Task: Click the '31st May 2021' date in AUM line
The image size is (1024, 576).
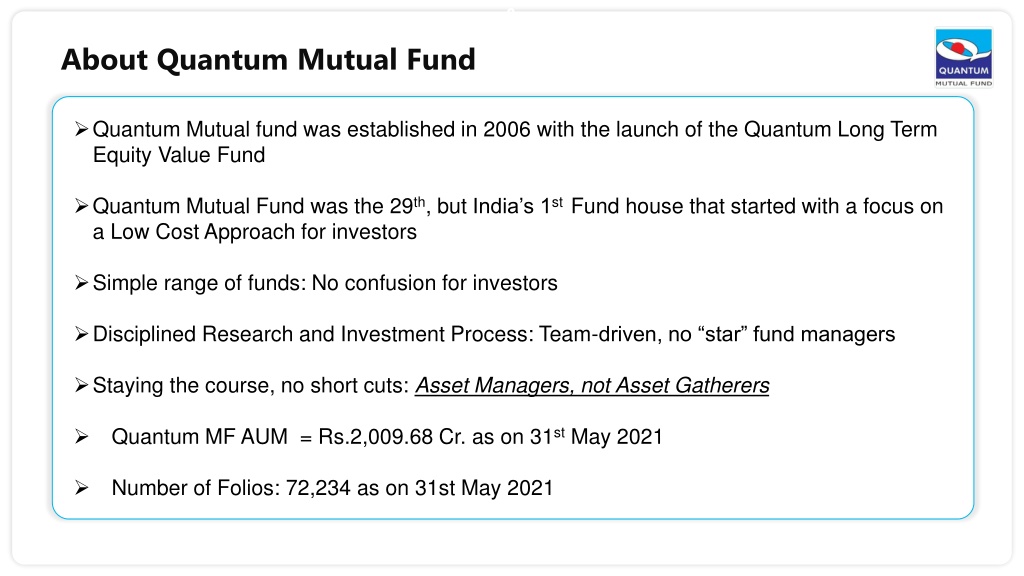Action: pyautogui.click(x=596, y=436)
